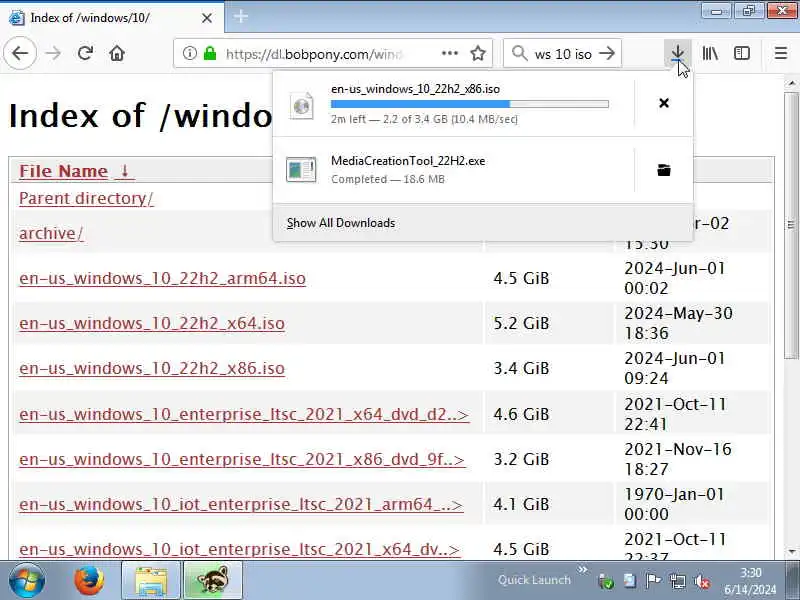The height and width of the screenshot is (600, 800).
Task: Click the vertical scrollbar thumb
Action: [x=791, y=224]
